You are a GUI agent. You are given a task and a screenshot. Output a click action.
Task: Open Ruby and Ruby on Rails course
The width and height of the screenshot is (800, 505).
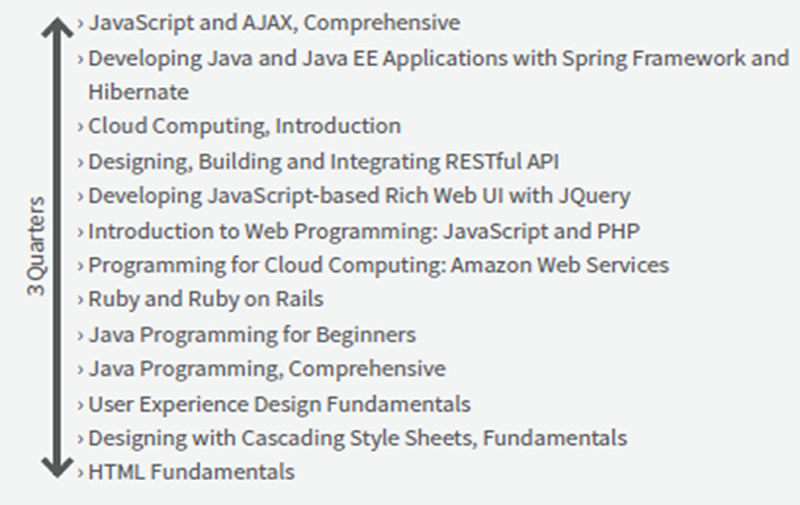coord(206,299)
